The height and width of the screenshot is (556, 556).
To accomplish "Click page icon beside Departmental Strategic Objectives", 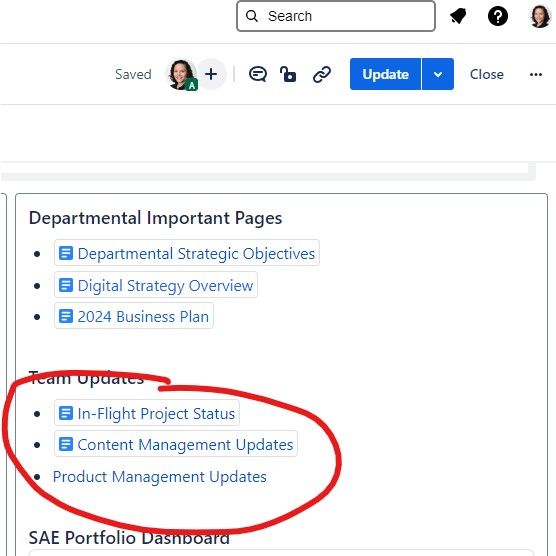I will pyautogui.click(x=66, y=253).
